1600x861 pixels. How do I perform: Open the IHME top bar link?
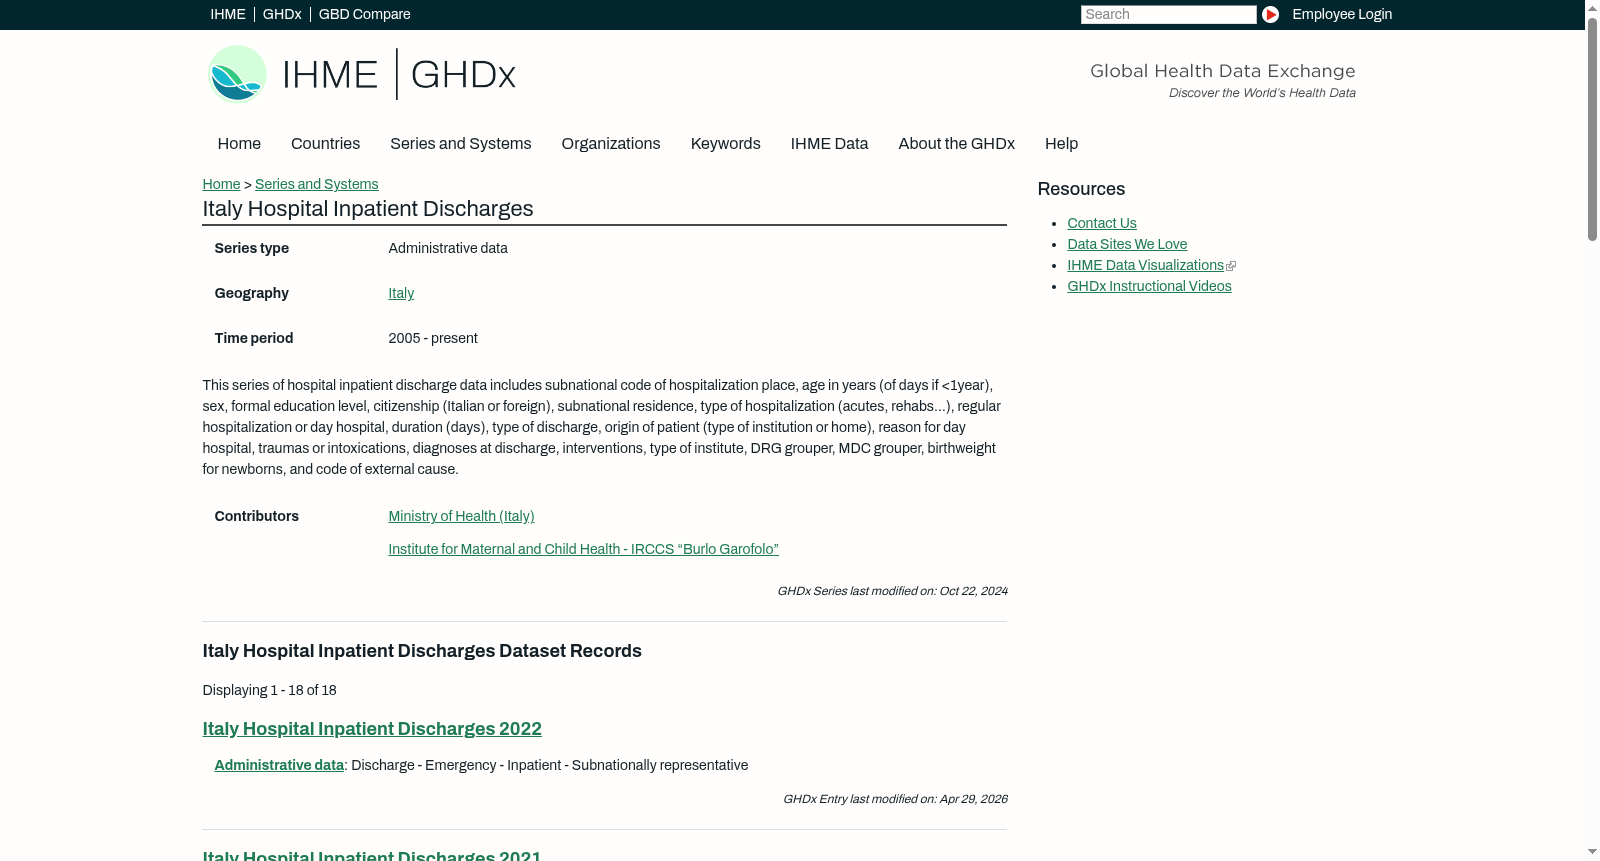coord(228,14)
